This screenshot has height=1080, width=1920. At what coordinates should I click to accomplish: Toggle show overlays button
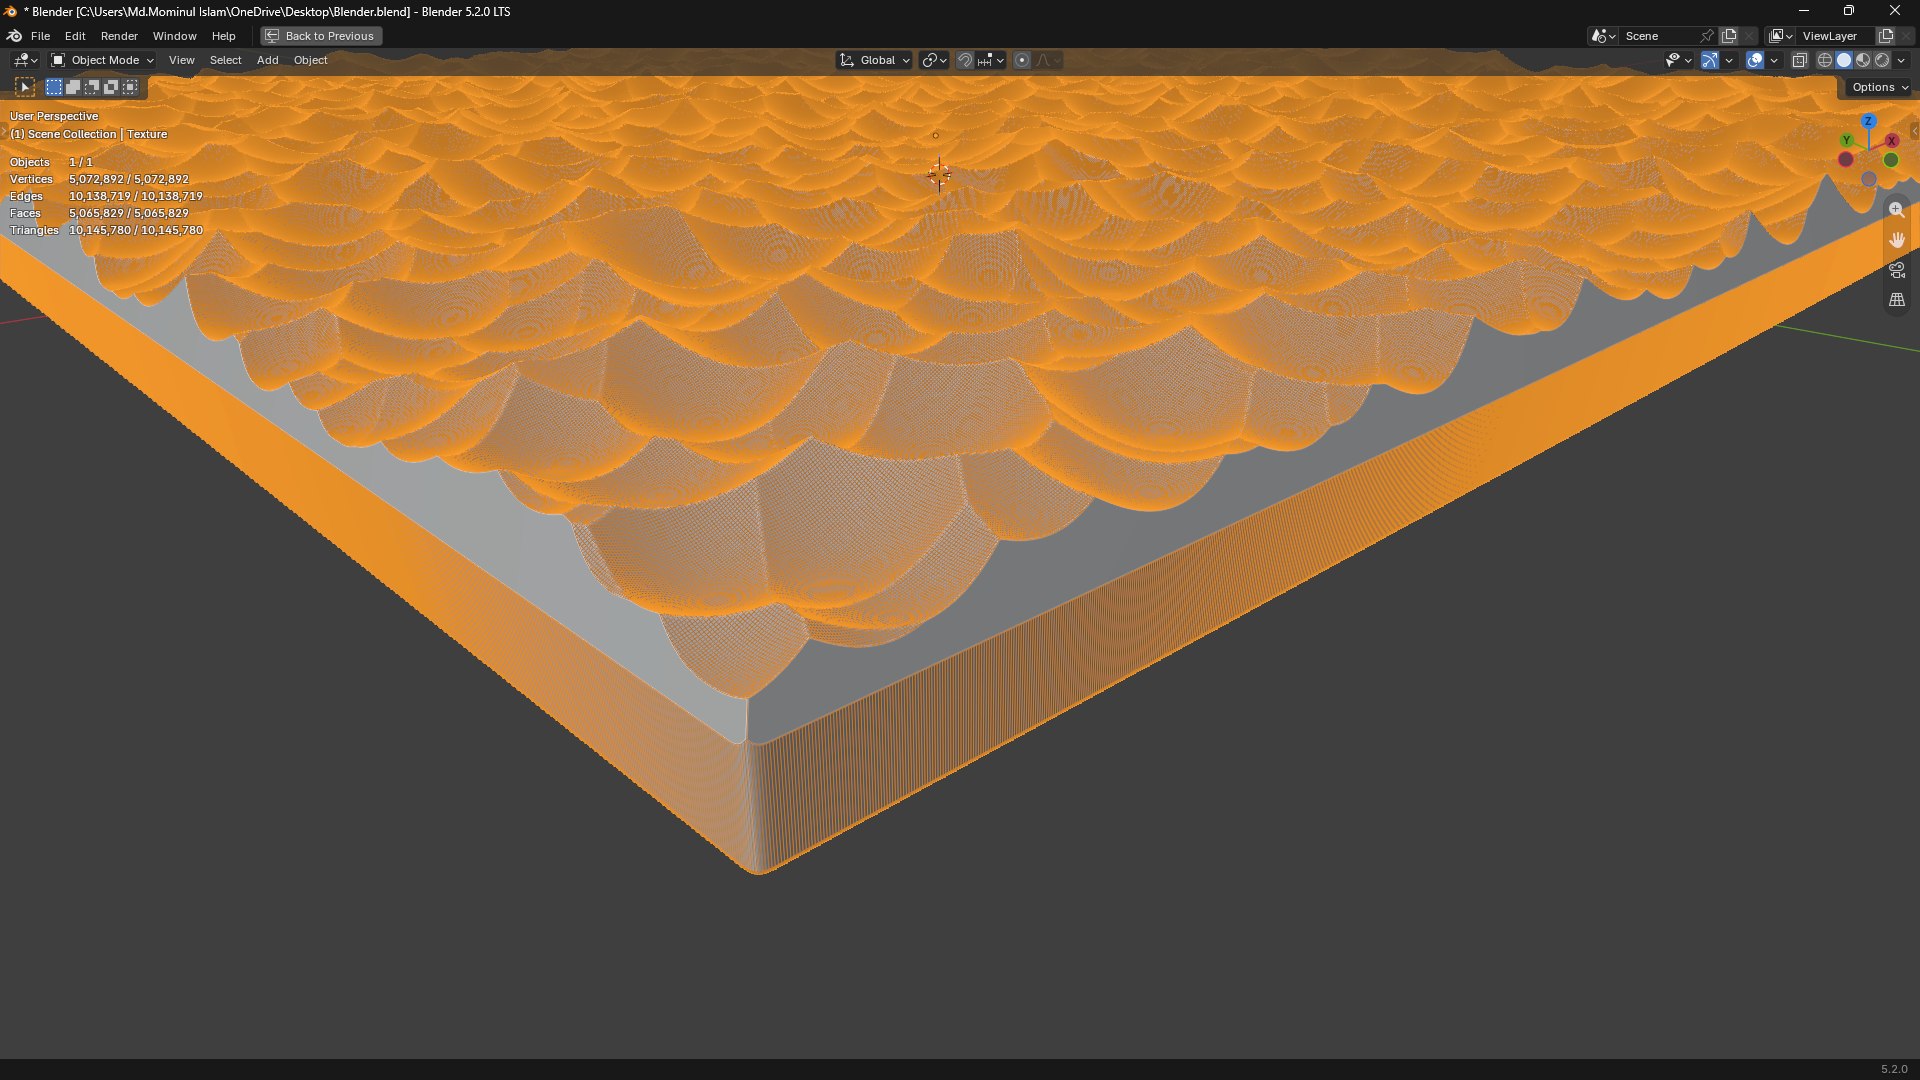tap(1755, 60)
